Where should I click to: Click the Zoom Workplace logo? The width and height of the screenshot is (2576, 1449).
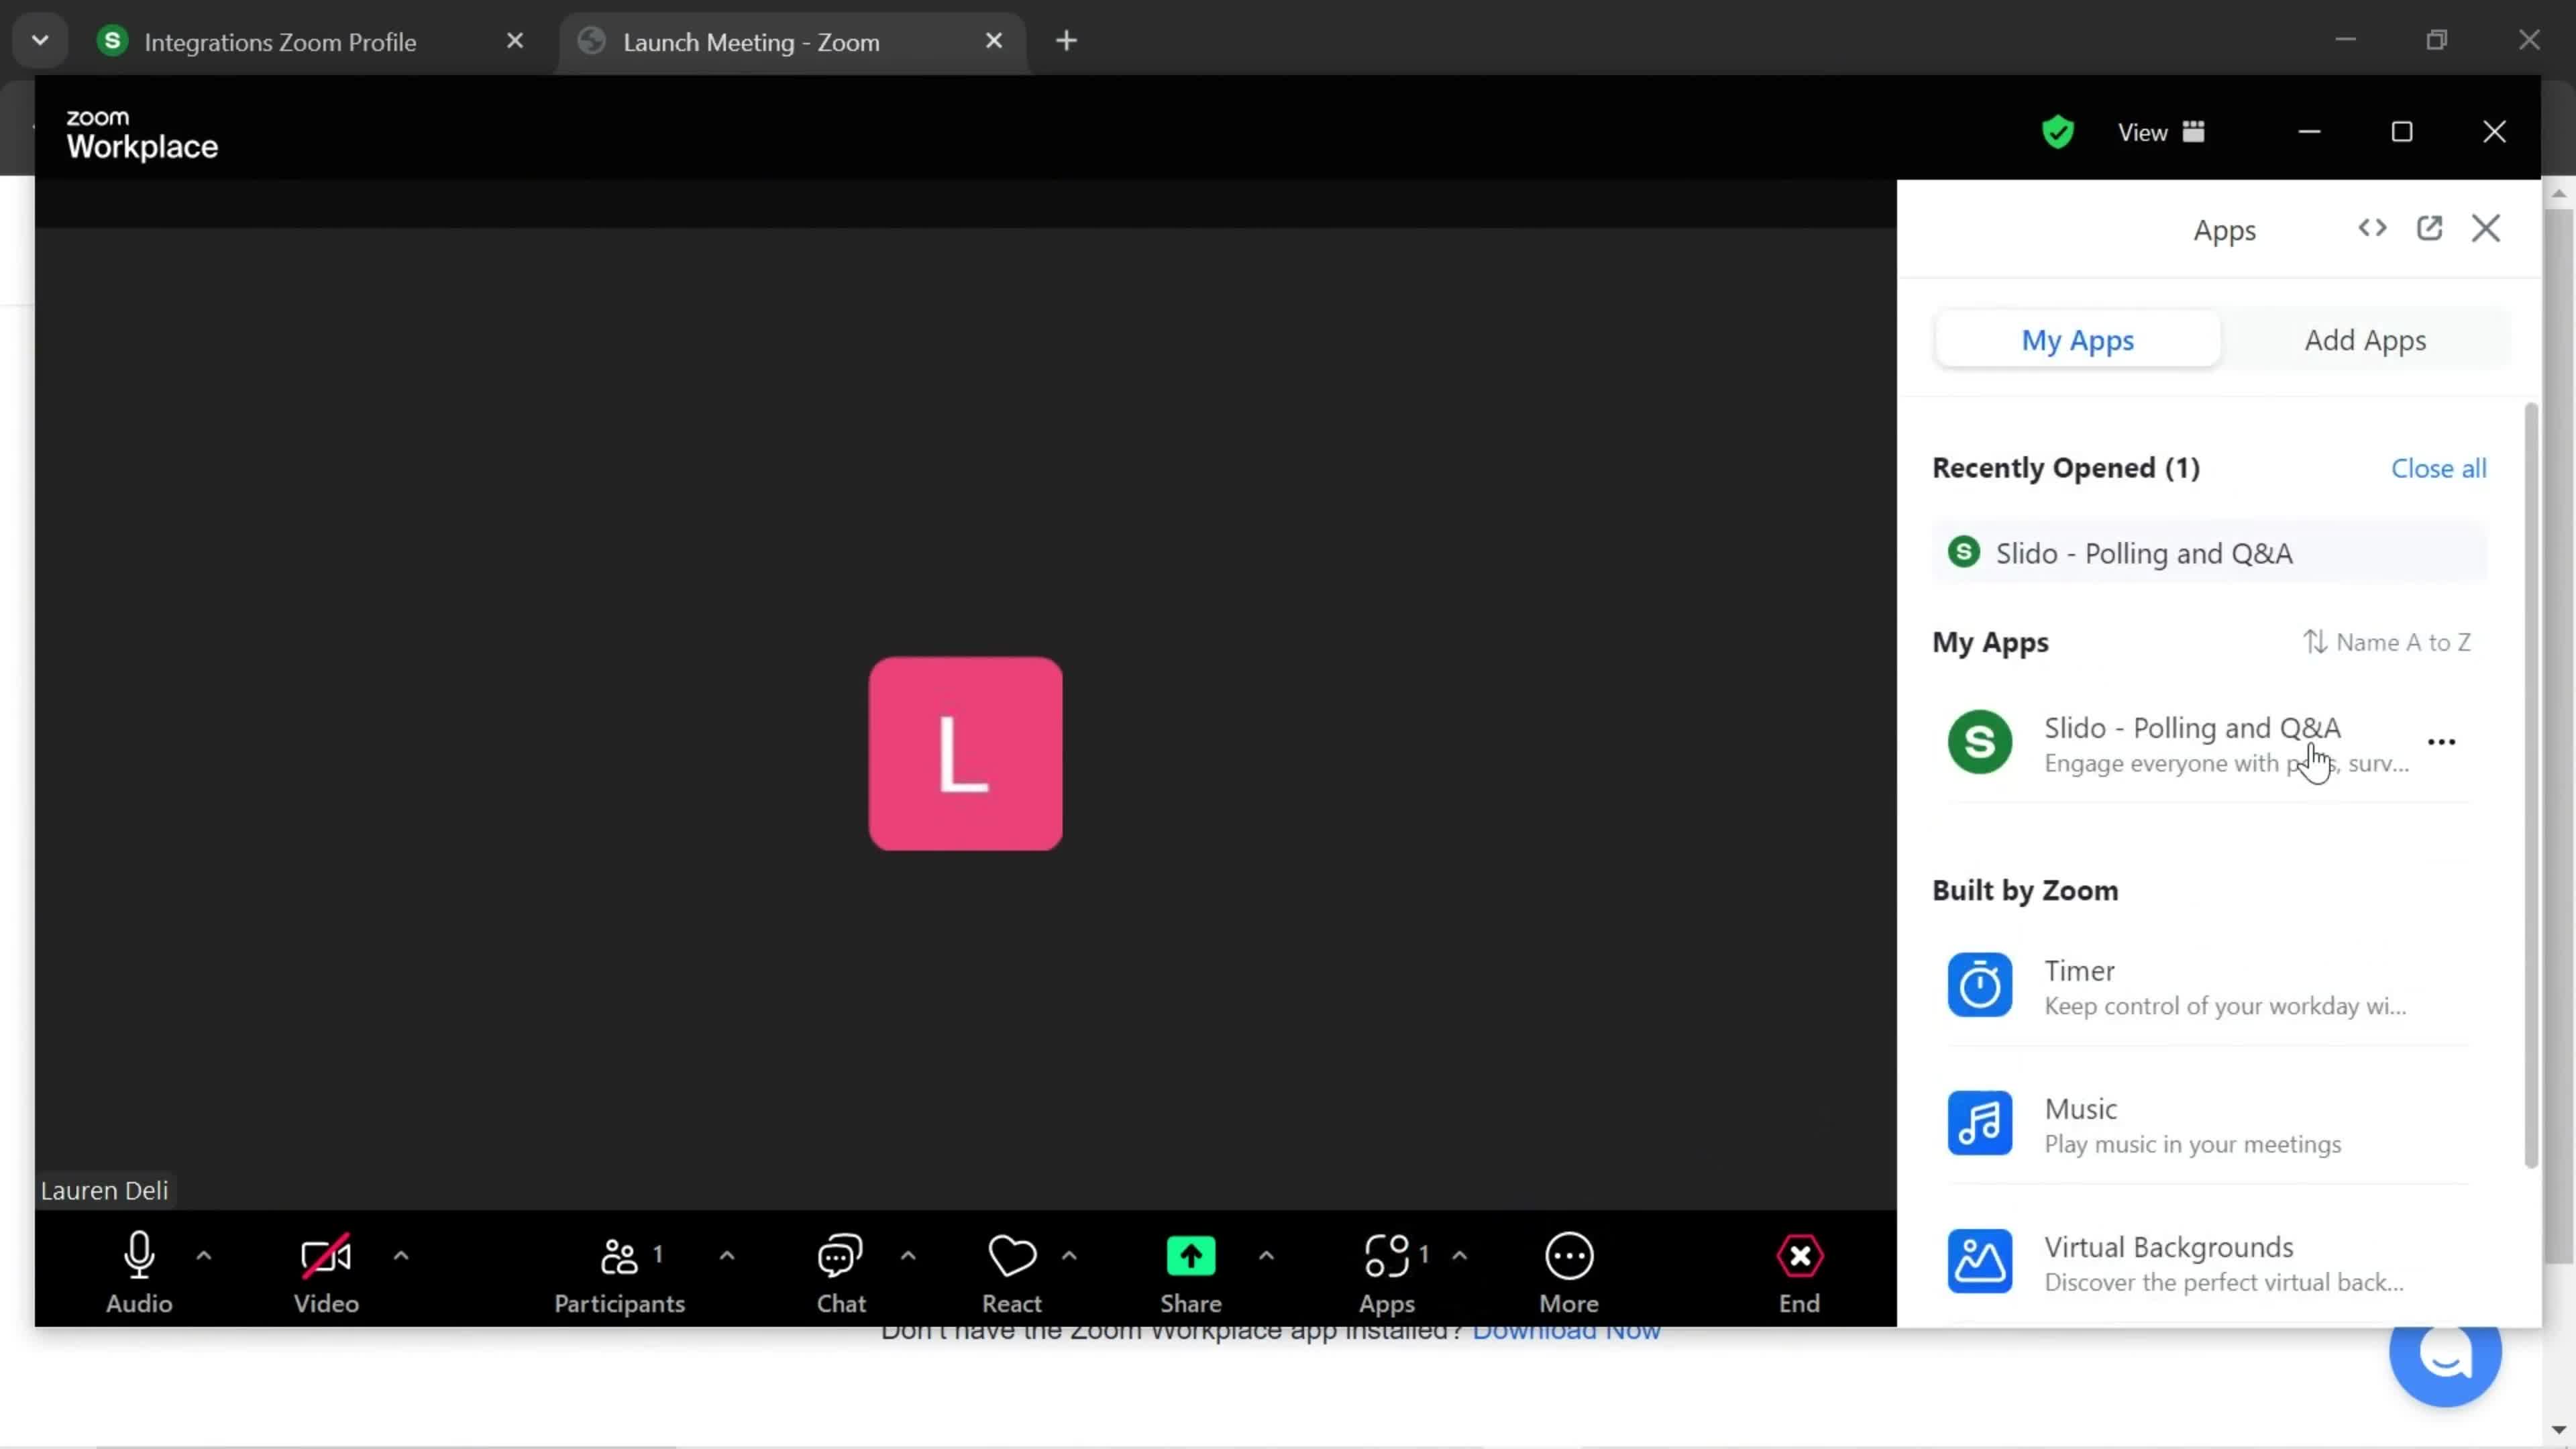[x=142, y=134]
